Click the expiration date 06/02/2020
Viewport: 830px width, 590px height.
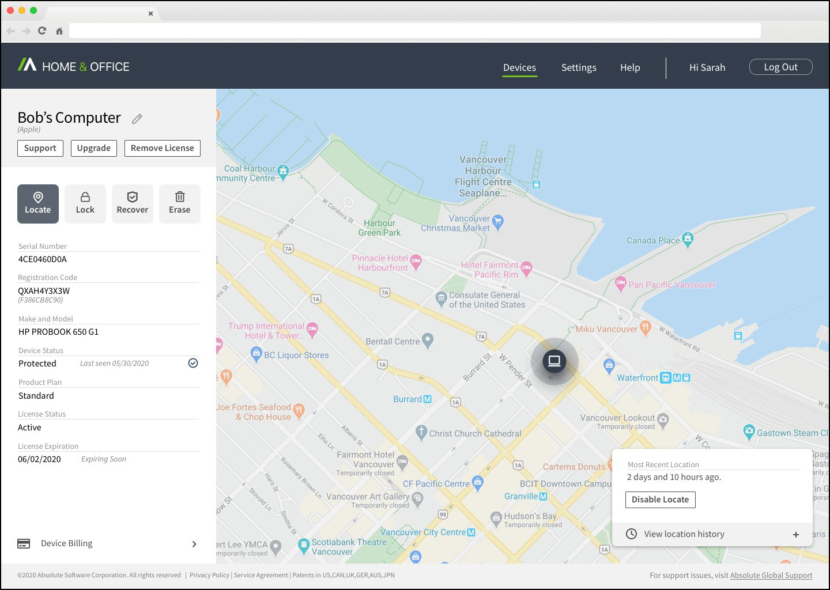click(39, 459)
